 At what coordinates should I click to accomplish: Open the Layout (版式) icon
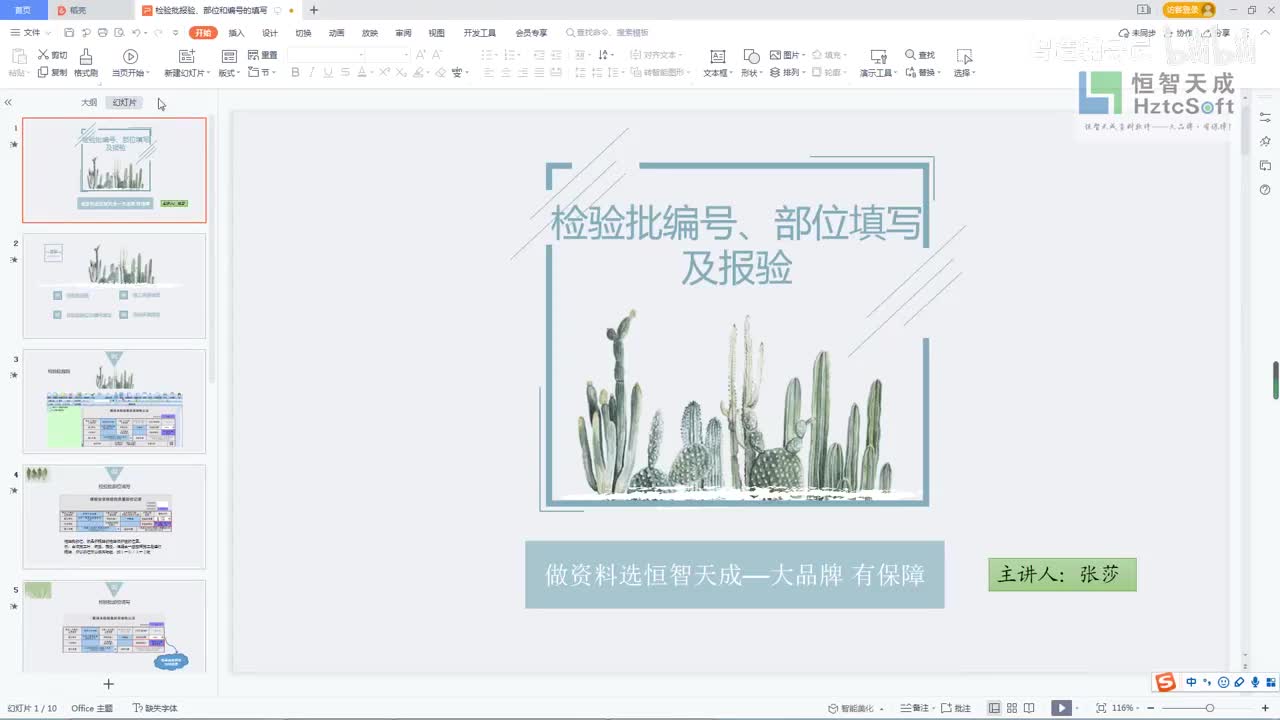pos(229,57)
